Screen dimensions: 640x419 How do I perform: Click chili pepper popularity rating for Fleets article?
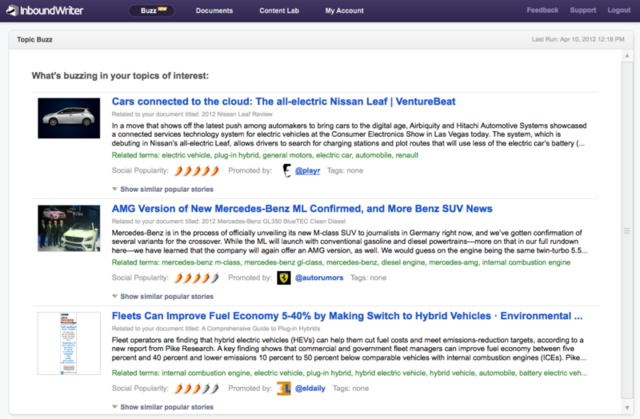tap(197, 388)
